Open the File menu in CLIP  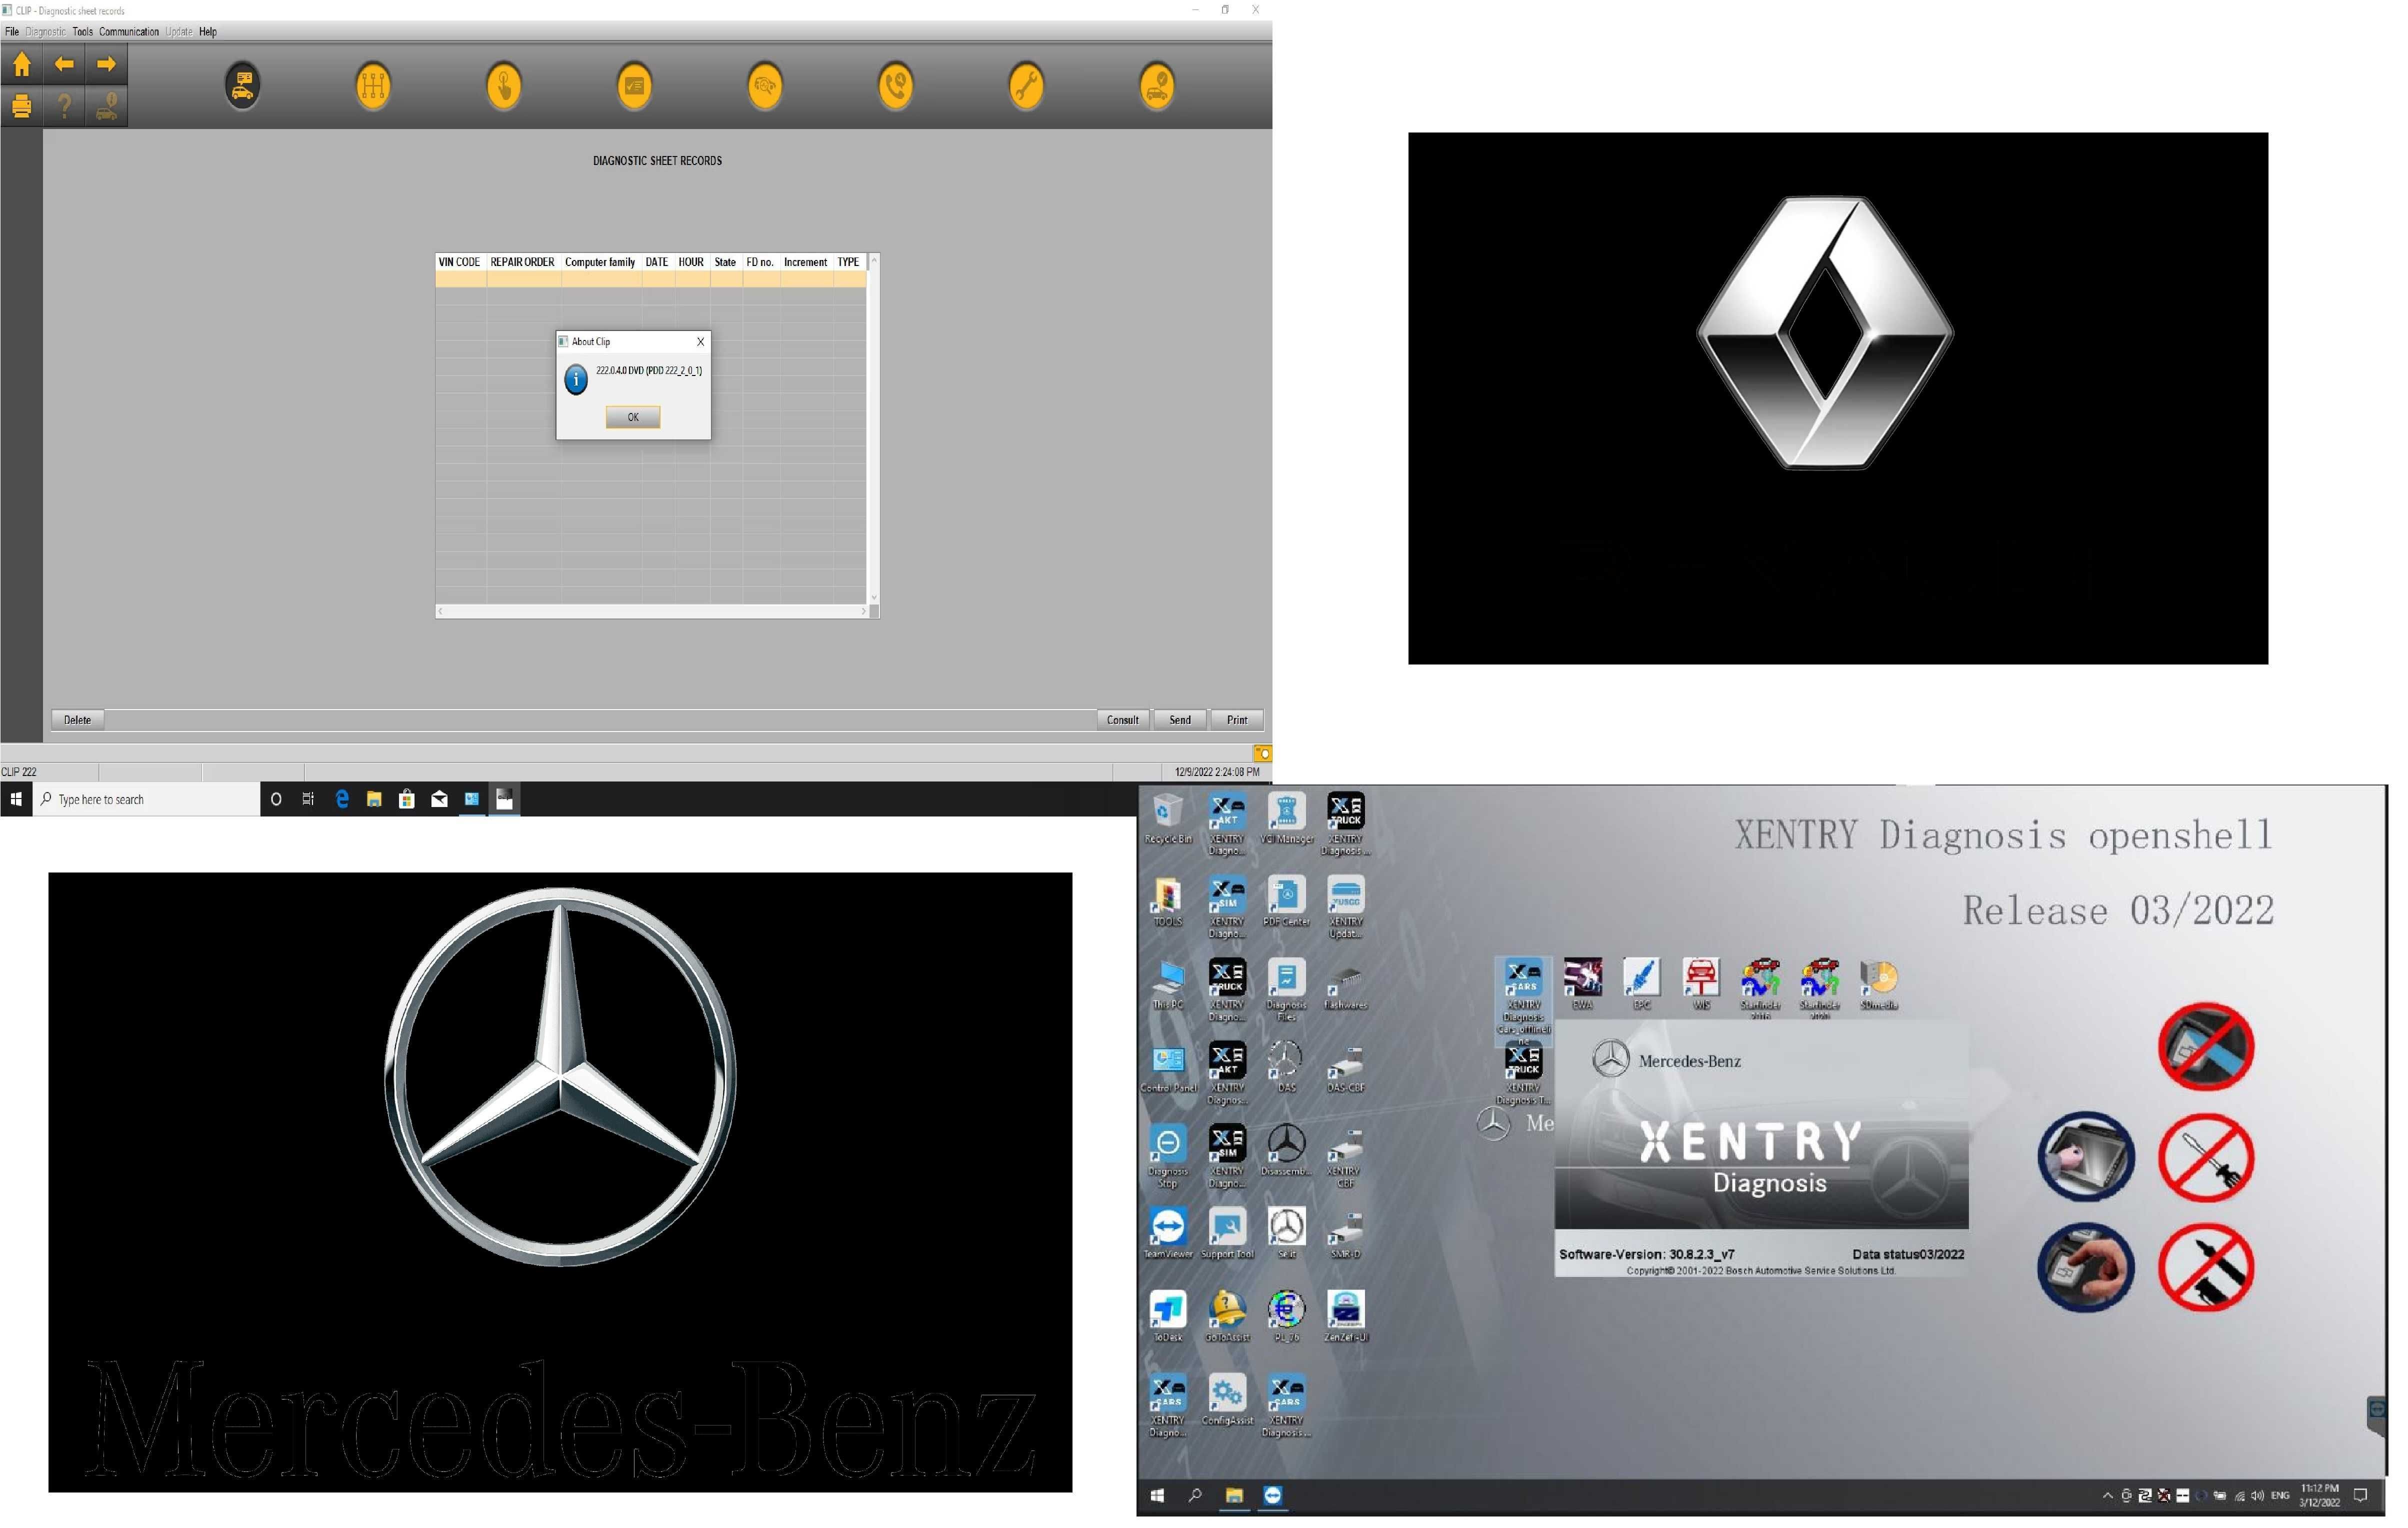(12, 32)
